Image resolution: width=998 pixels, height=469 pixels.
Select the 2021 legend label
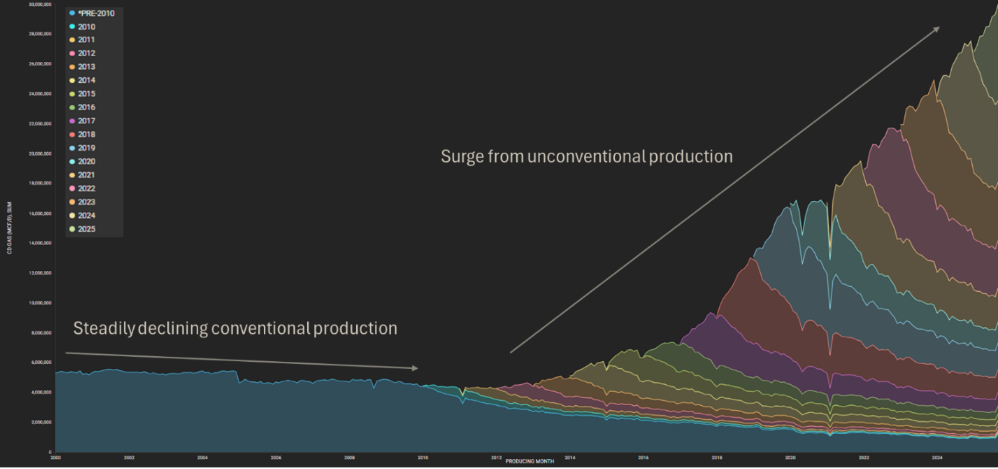pyautogui.click(x=87, y=175)
